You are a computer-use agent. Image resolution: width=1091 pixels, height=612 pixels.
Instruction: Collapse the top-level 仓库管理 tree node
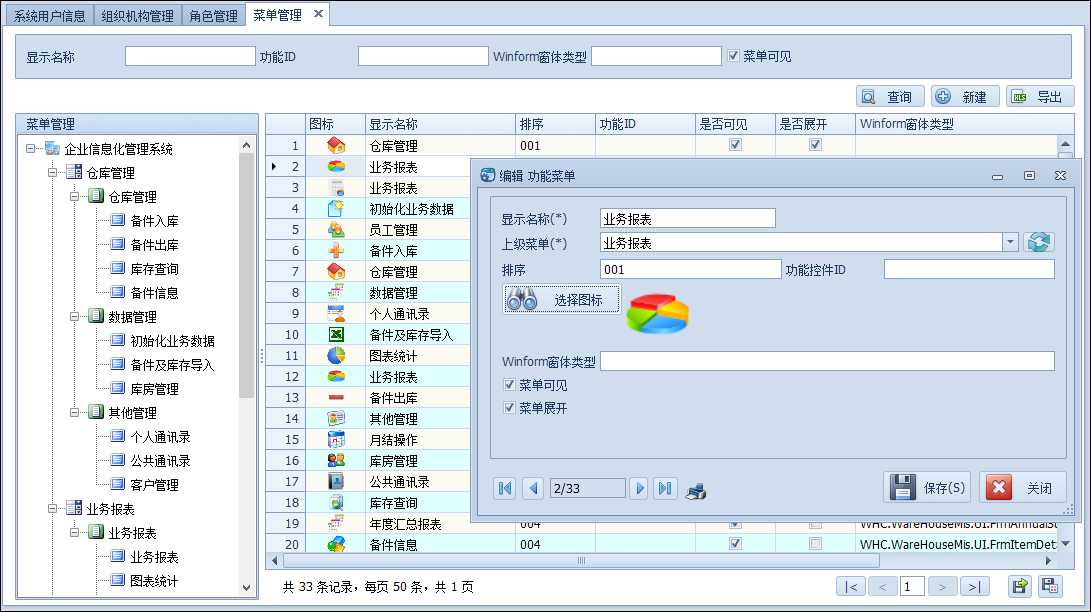click(52, 172)
